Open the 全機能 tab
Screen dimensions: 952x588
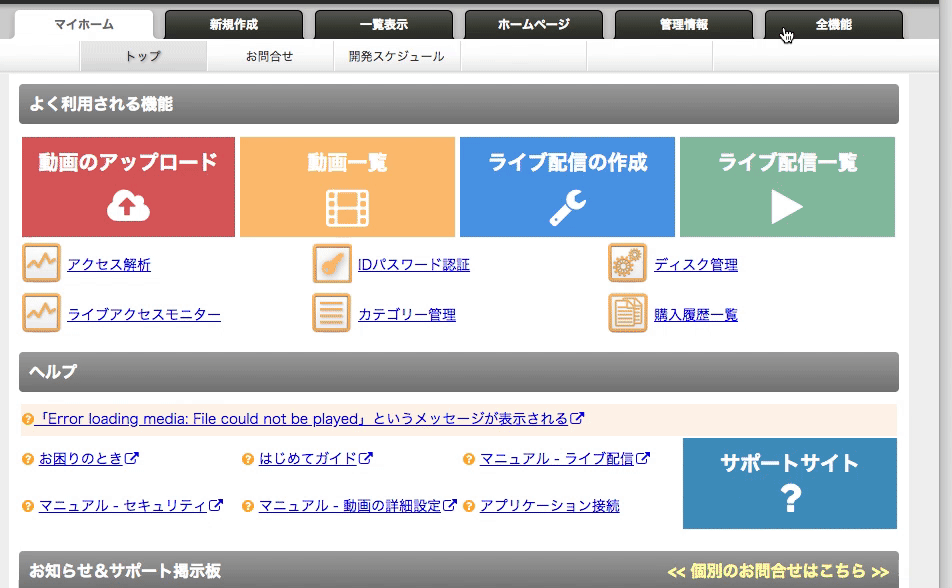tap(833, 25)
